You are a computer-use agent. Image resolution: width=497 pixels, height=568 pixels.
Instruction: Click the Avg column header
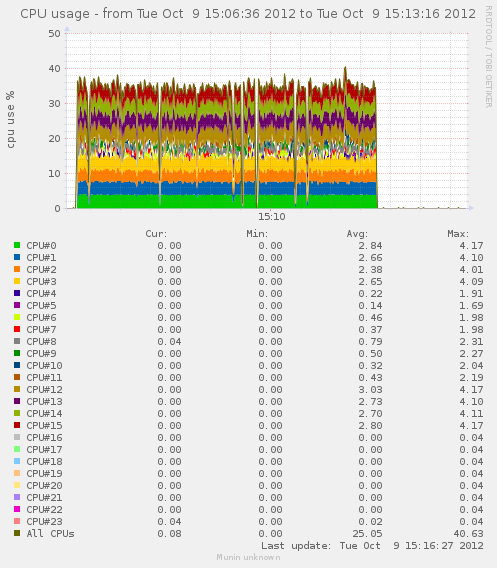pyautogui.click(x=357, y=234)
